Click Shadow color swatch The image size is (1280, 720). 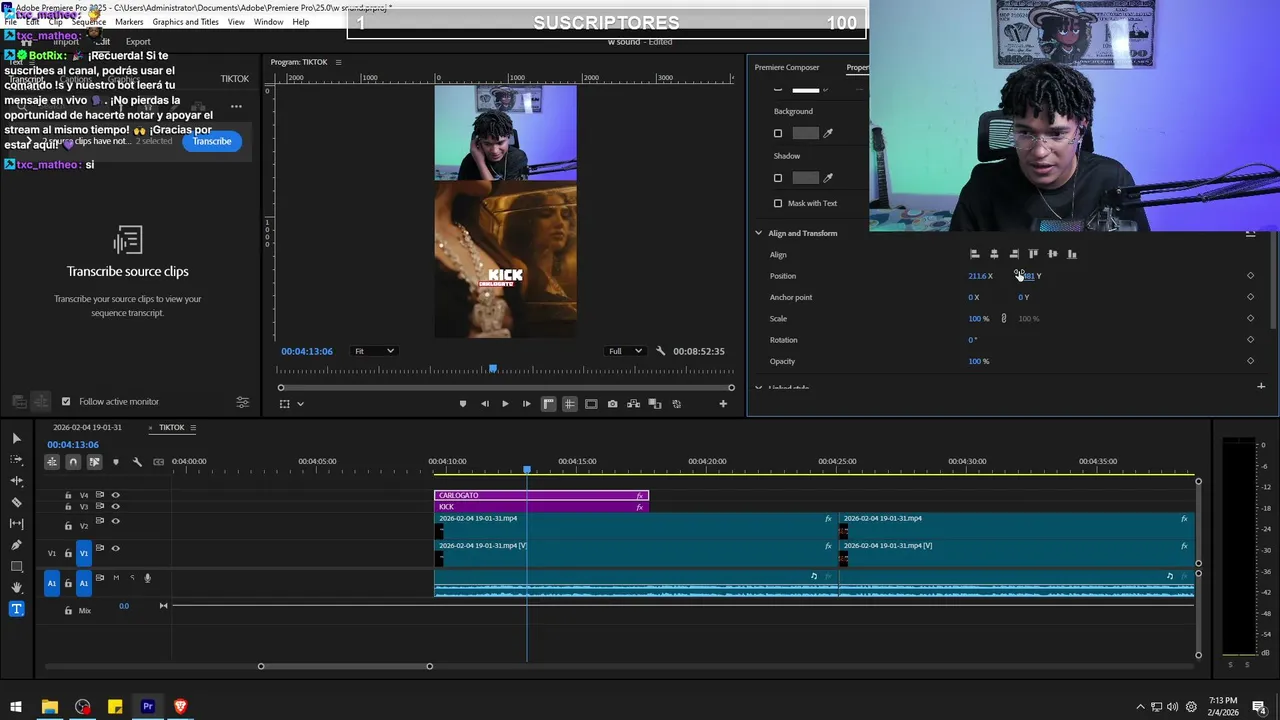click(805, 178)
